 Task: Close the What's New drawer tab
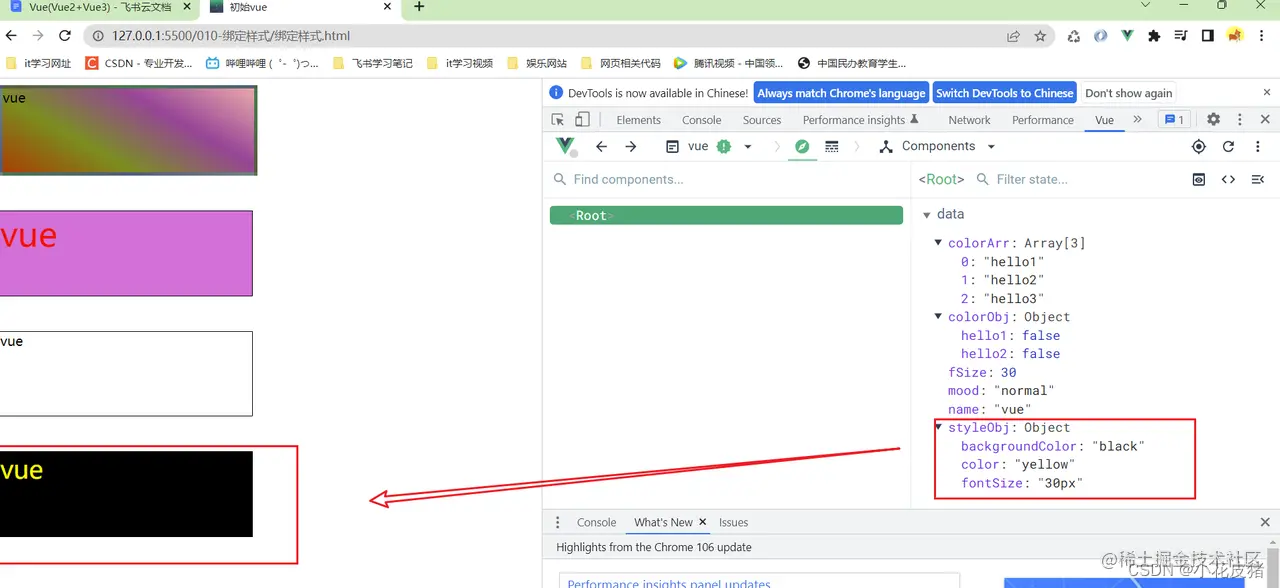point(702,522)
